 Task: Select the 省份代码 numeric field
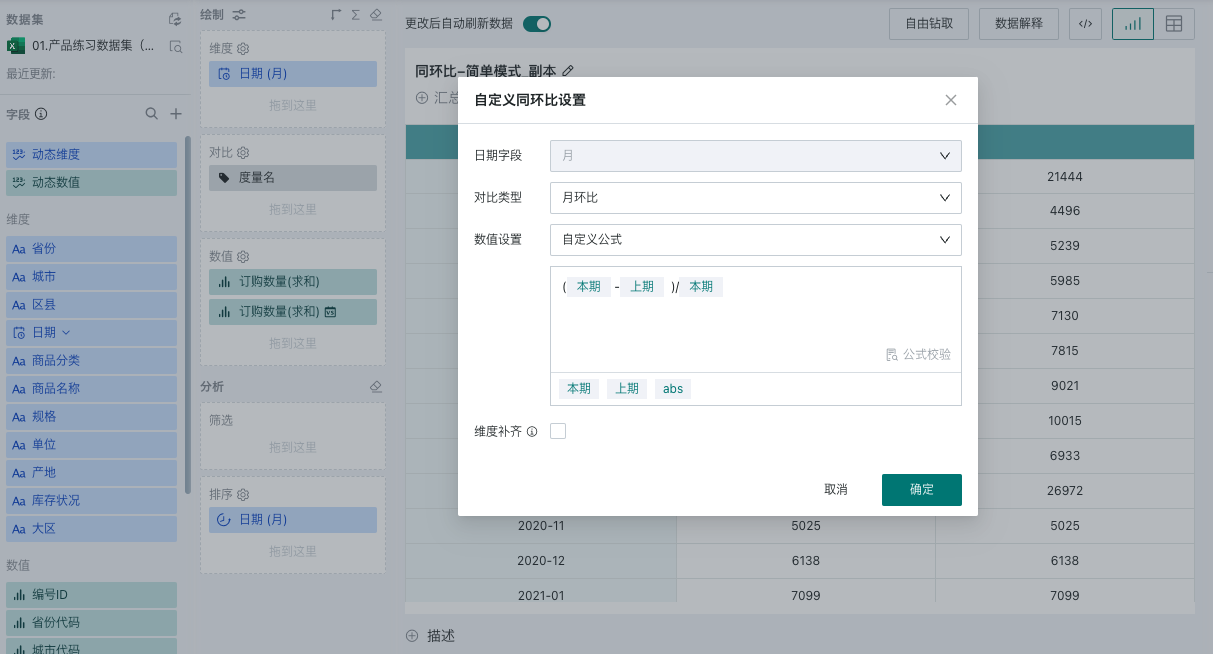91,623
